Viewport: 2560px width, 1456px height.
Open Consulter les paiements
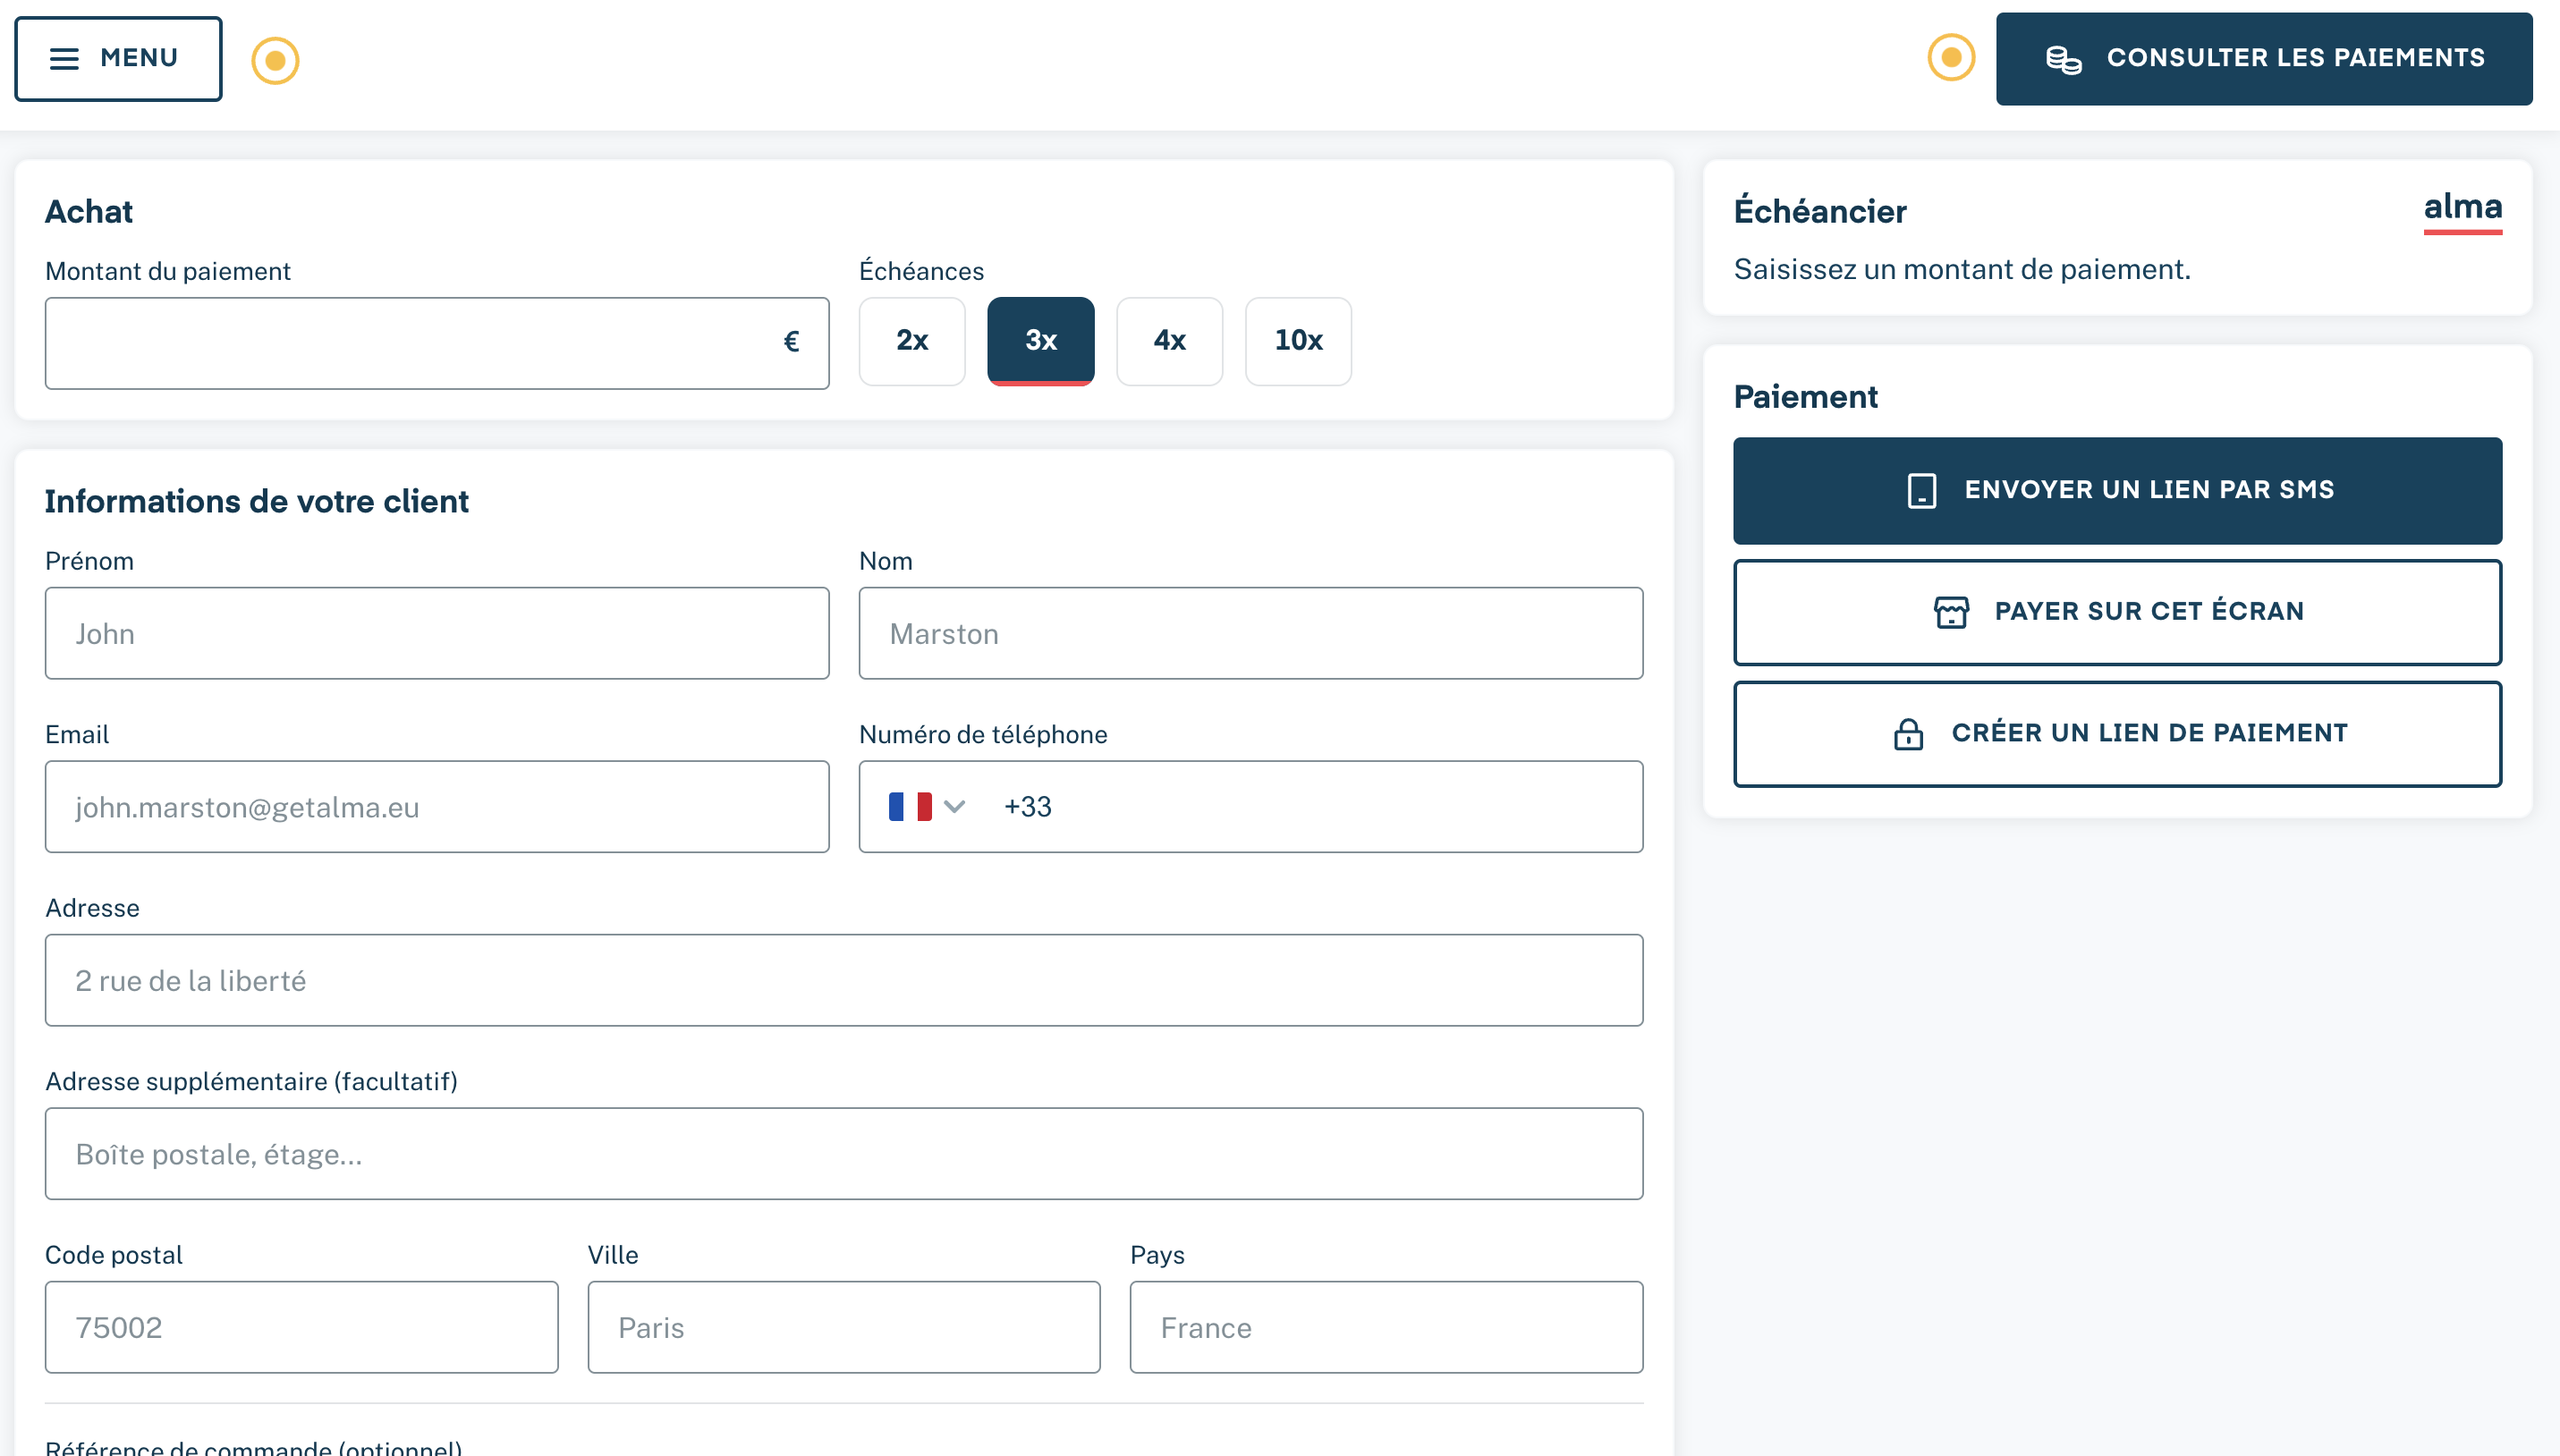point(2264,58)
